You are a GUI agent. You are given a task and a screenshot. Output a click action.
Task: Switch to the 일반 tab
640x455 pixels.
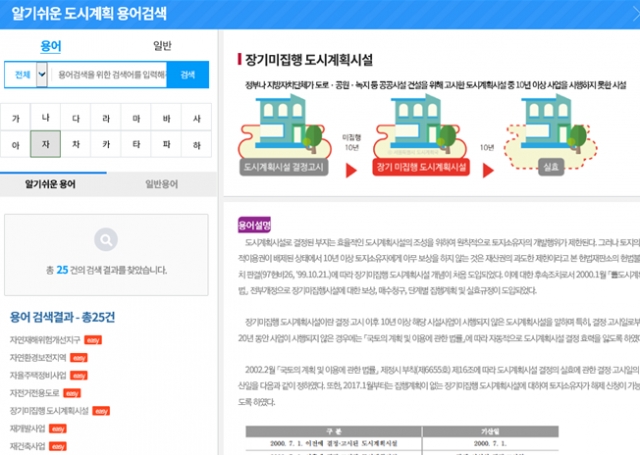[162, 45]
